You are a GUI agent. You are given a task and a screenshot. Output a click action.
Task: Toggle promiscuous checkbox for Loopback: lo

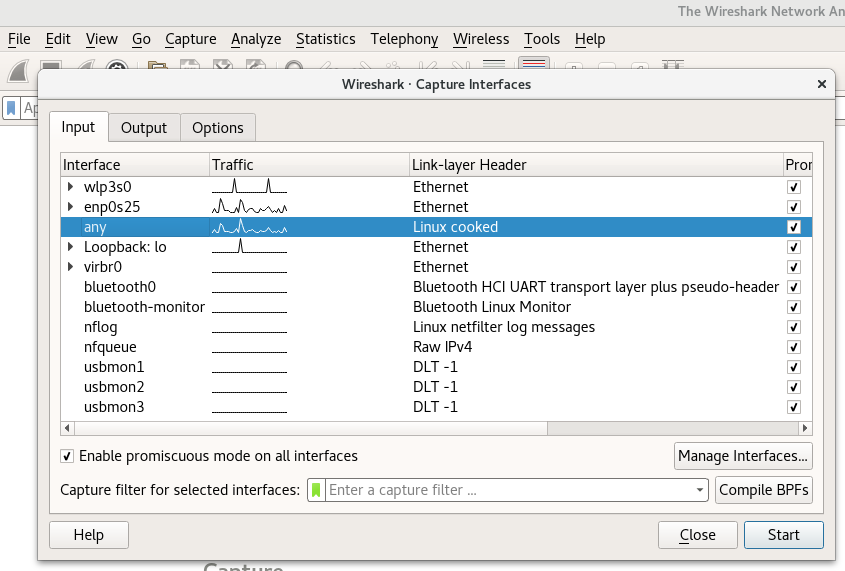pyautogui.click(x=793, y=247)
